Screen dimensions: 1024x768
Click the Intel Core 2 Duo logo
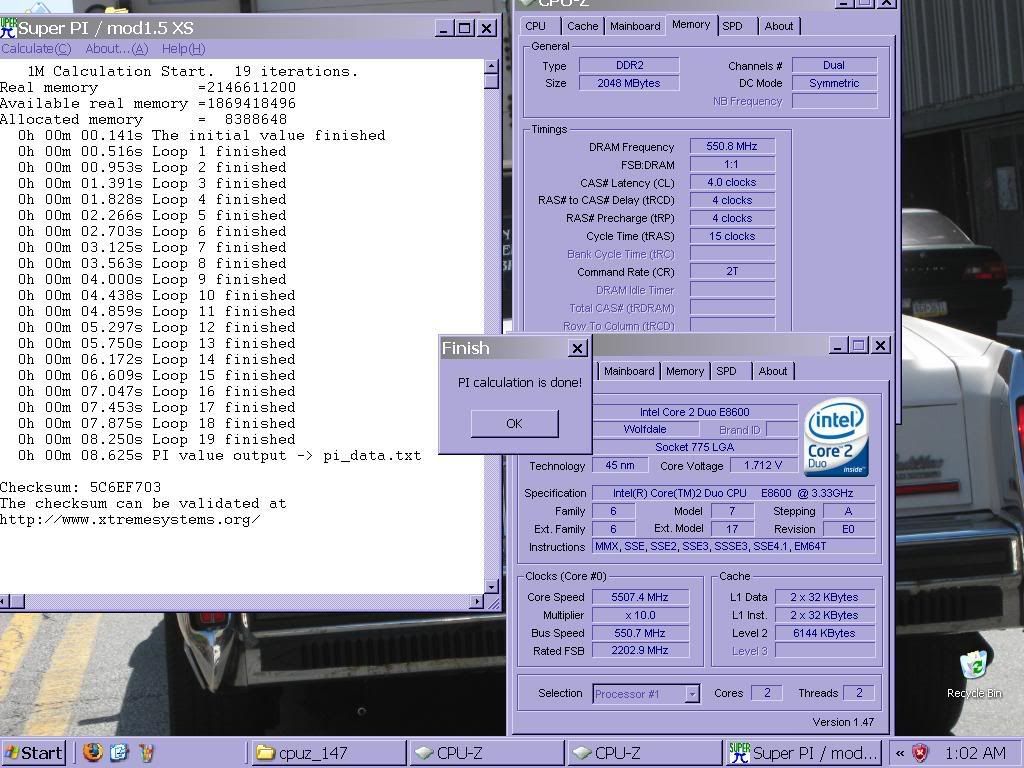[x=836, y=438]
